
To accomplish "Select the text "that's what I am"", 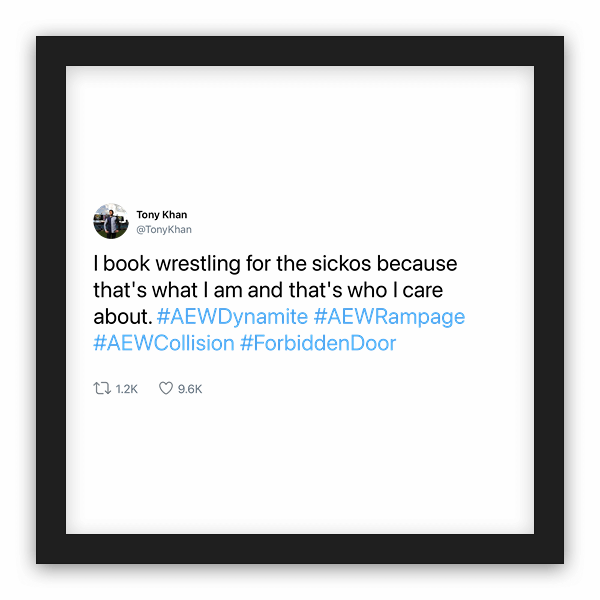I will click(x=168, y=290).
